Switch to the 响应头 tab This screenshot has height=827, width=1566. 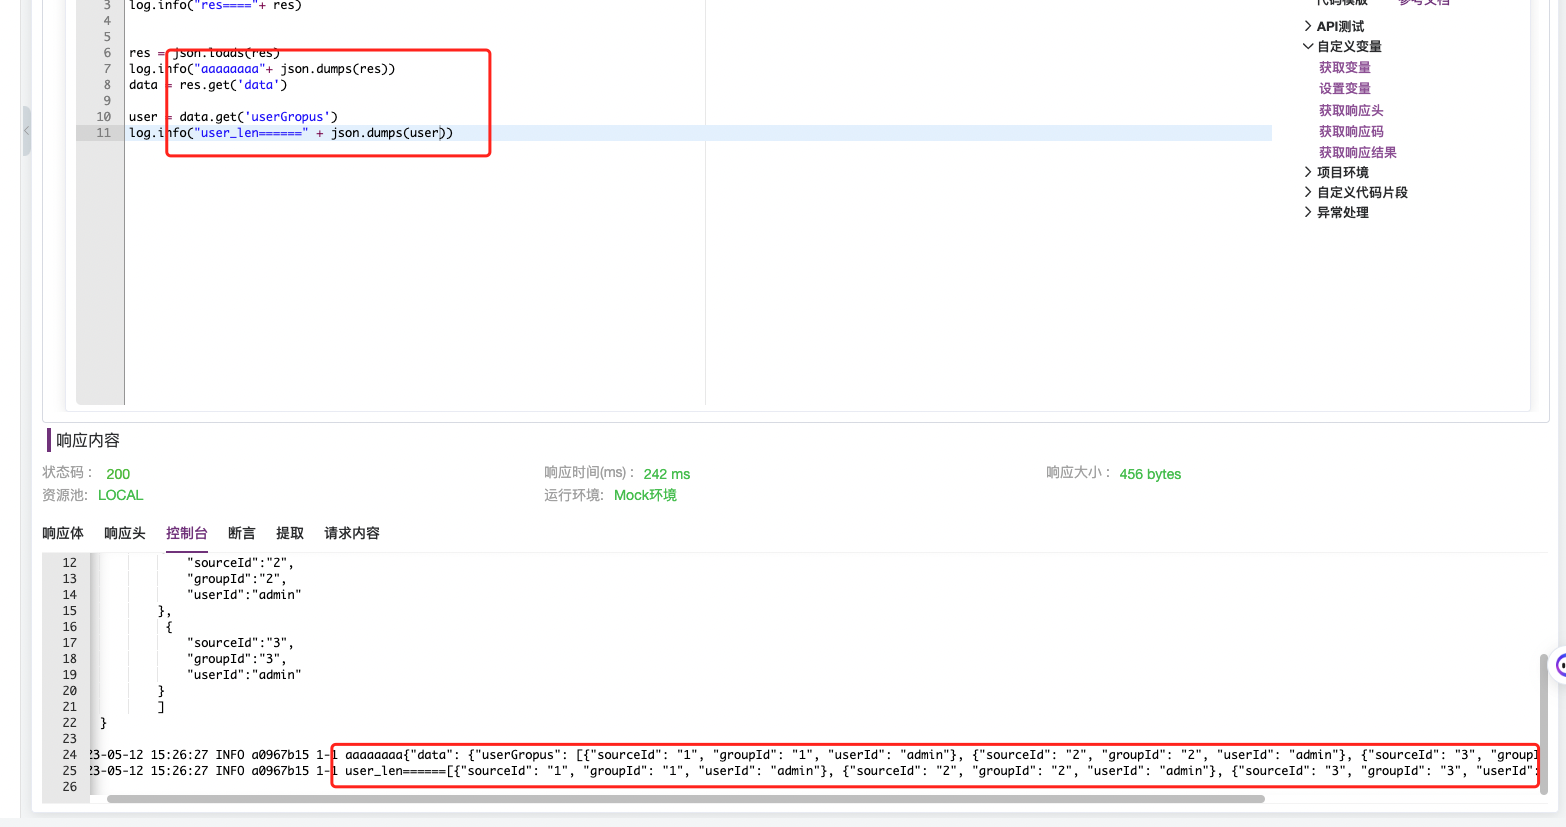pos(124,533)
